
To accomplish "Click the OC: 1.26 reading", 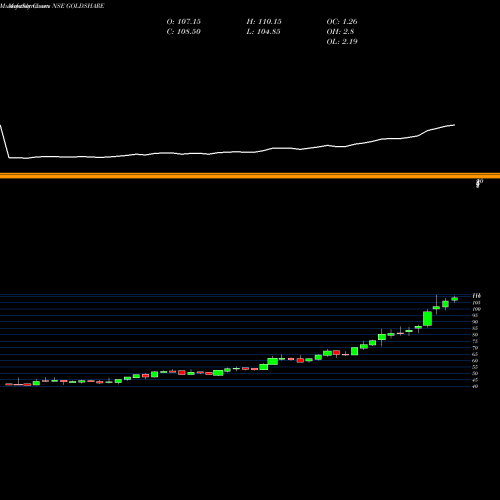I will pyautogui.click(x=342, y=22).
